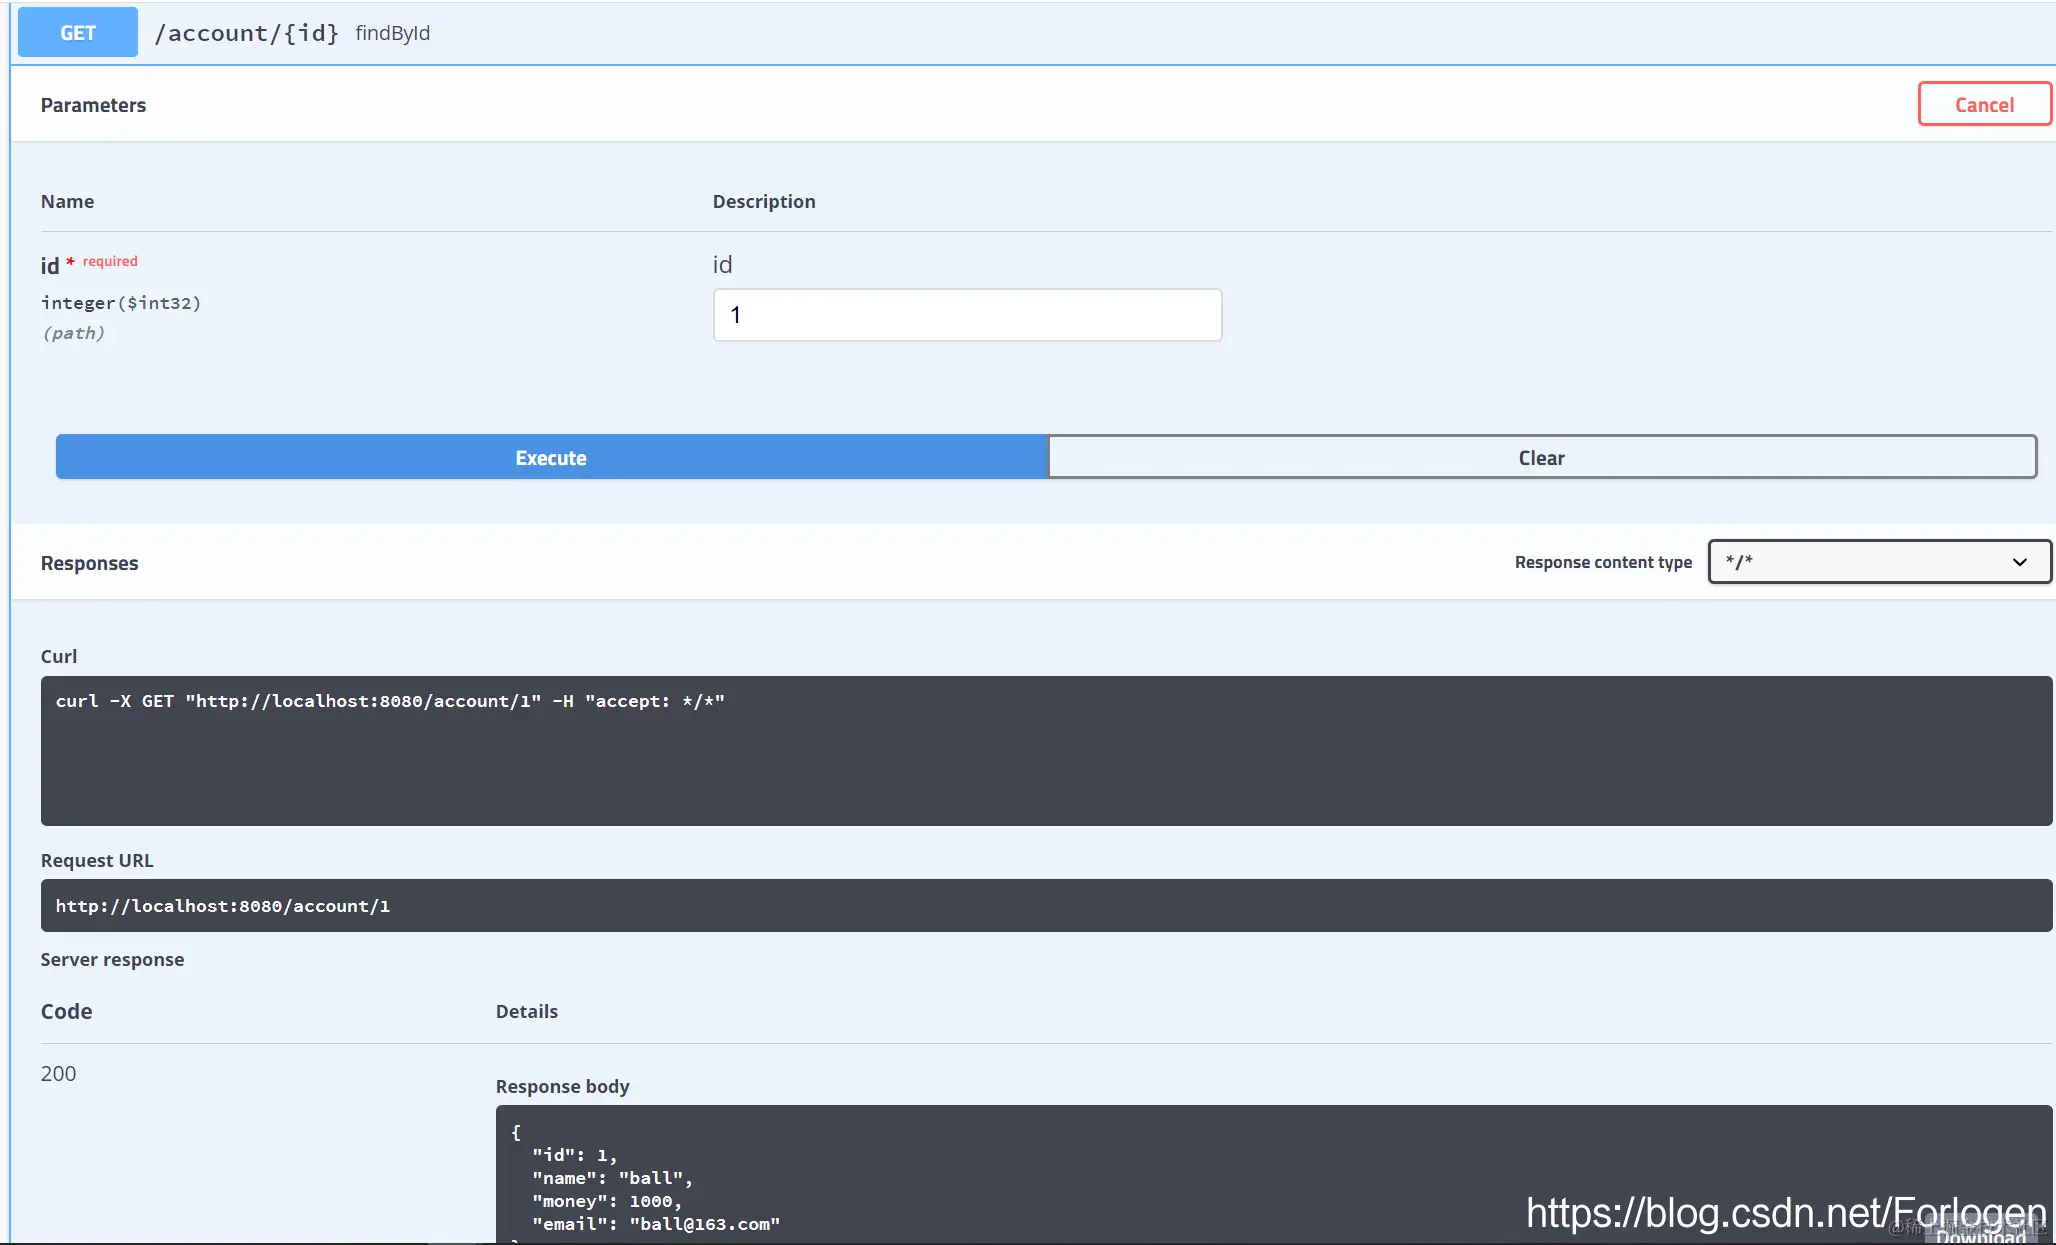
Task: Click the "email": "ball@163.com" response line
Action: coord(656,1224)
